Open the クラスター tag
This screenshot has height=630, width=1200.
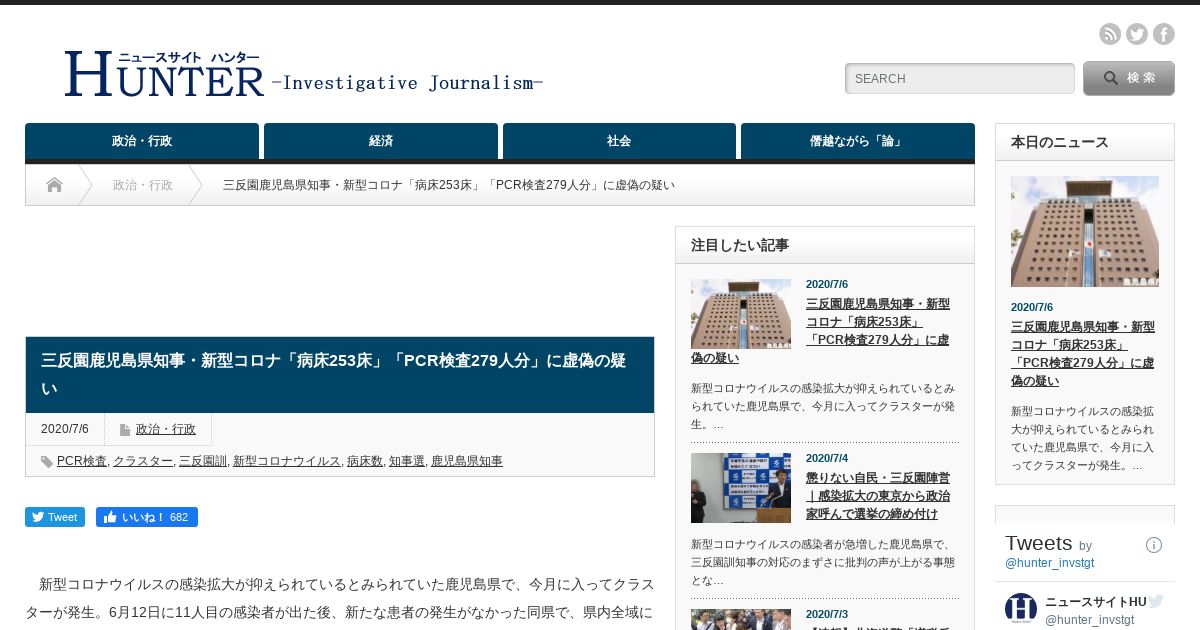[x=143, y=461]
